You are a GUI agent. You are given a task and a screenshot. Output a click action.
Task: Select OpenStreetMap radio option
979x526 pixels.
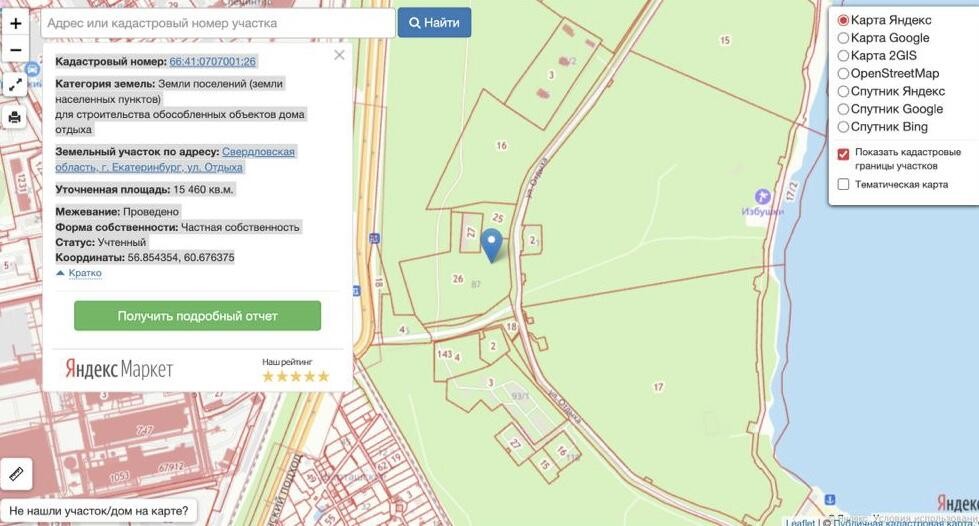(843, 74)
